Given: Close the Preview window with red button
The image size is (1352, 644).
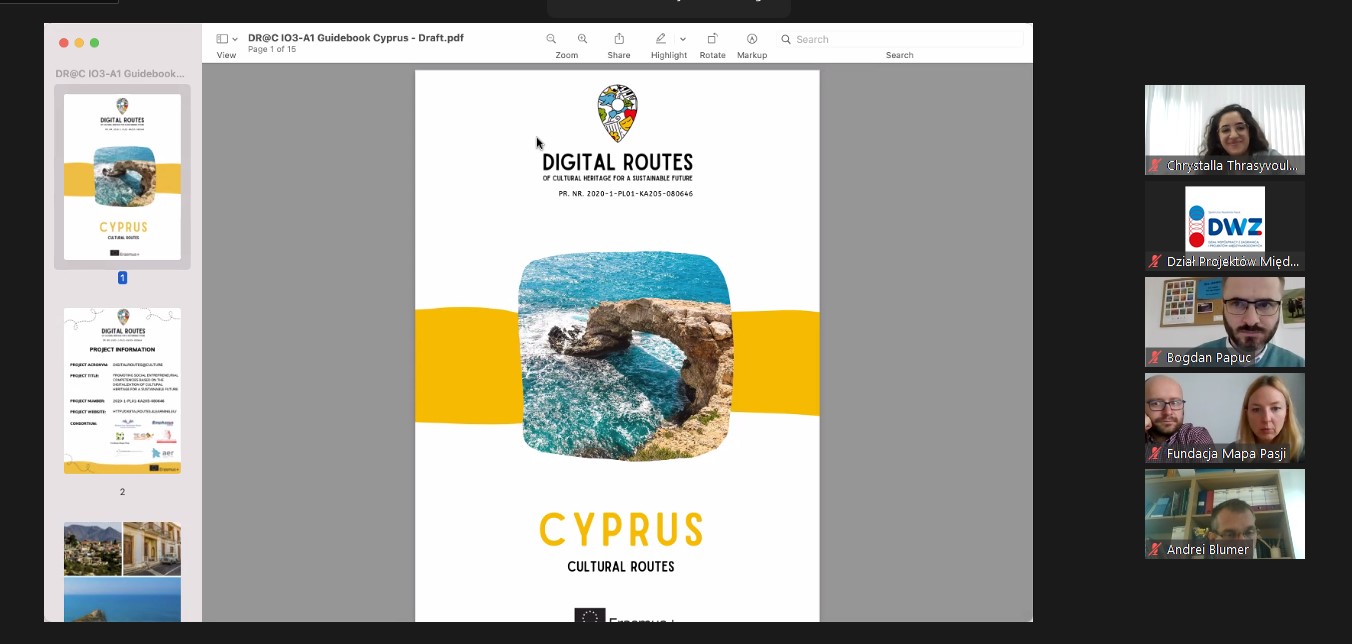Looking at the screenshot, I should (x=64, y=43).
